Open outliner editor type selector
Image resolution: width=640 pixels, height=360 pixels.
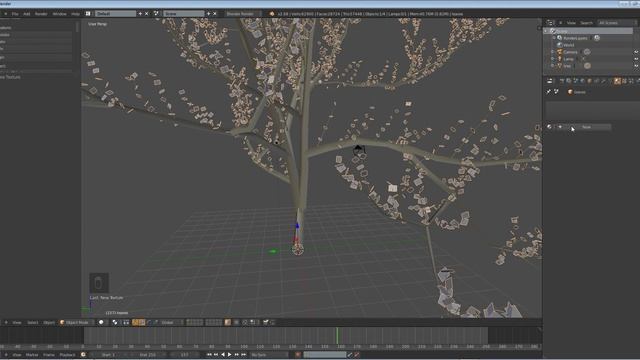tap(551, 23)
